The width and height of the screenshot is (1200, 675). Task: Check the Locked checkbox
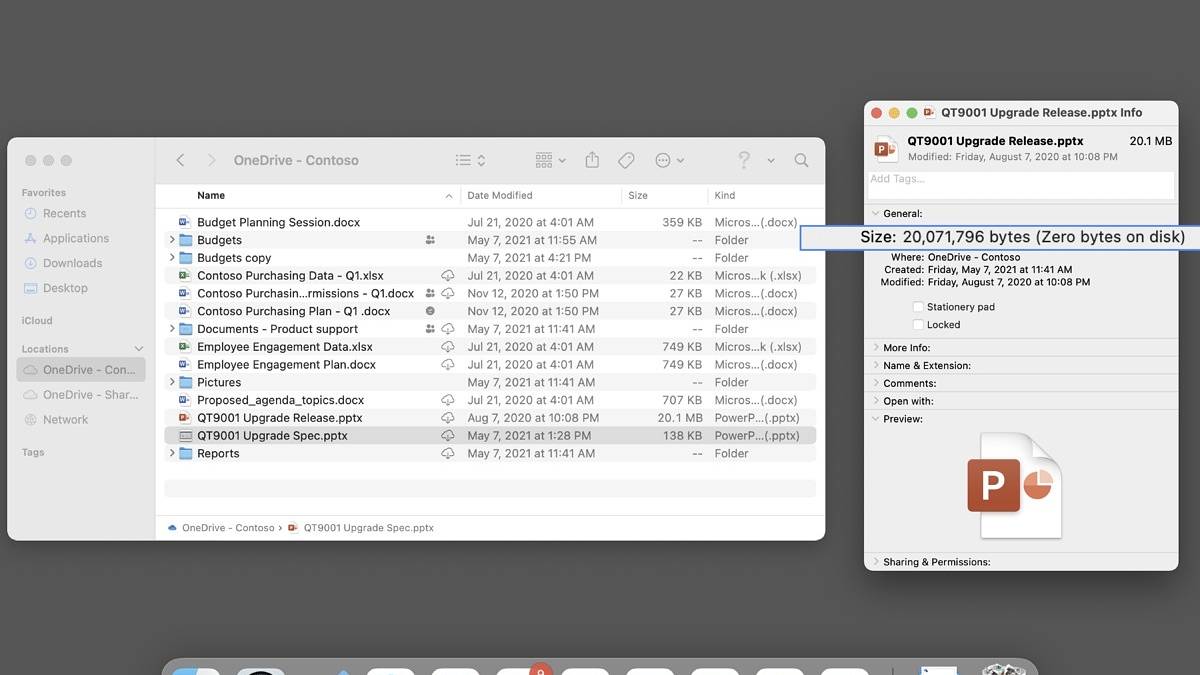click(919, 325)
